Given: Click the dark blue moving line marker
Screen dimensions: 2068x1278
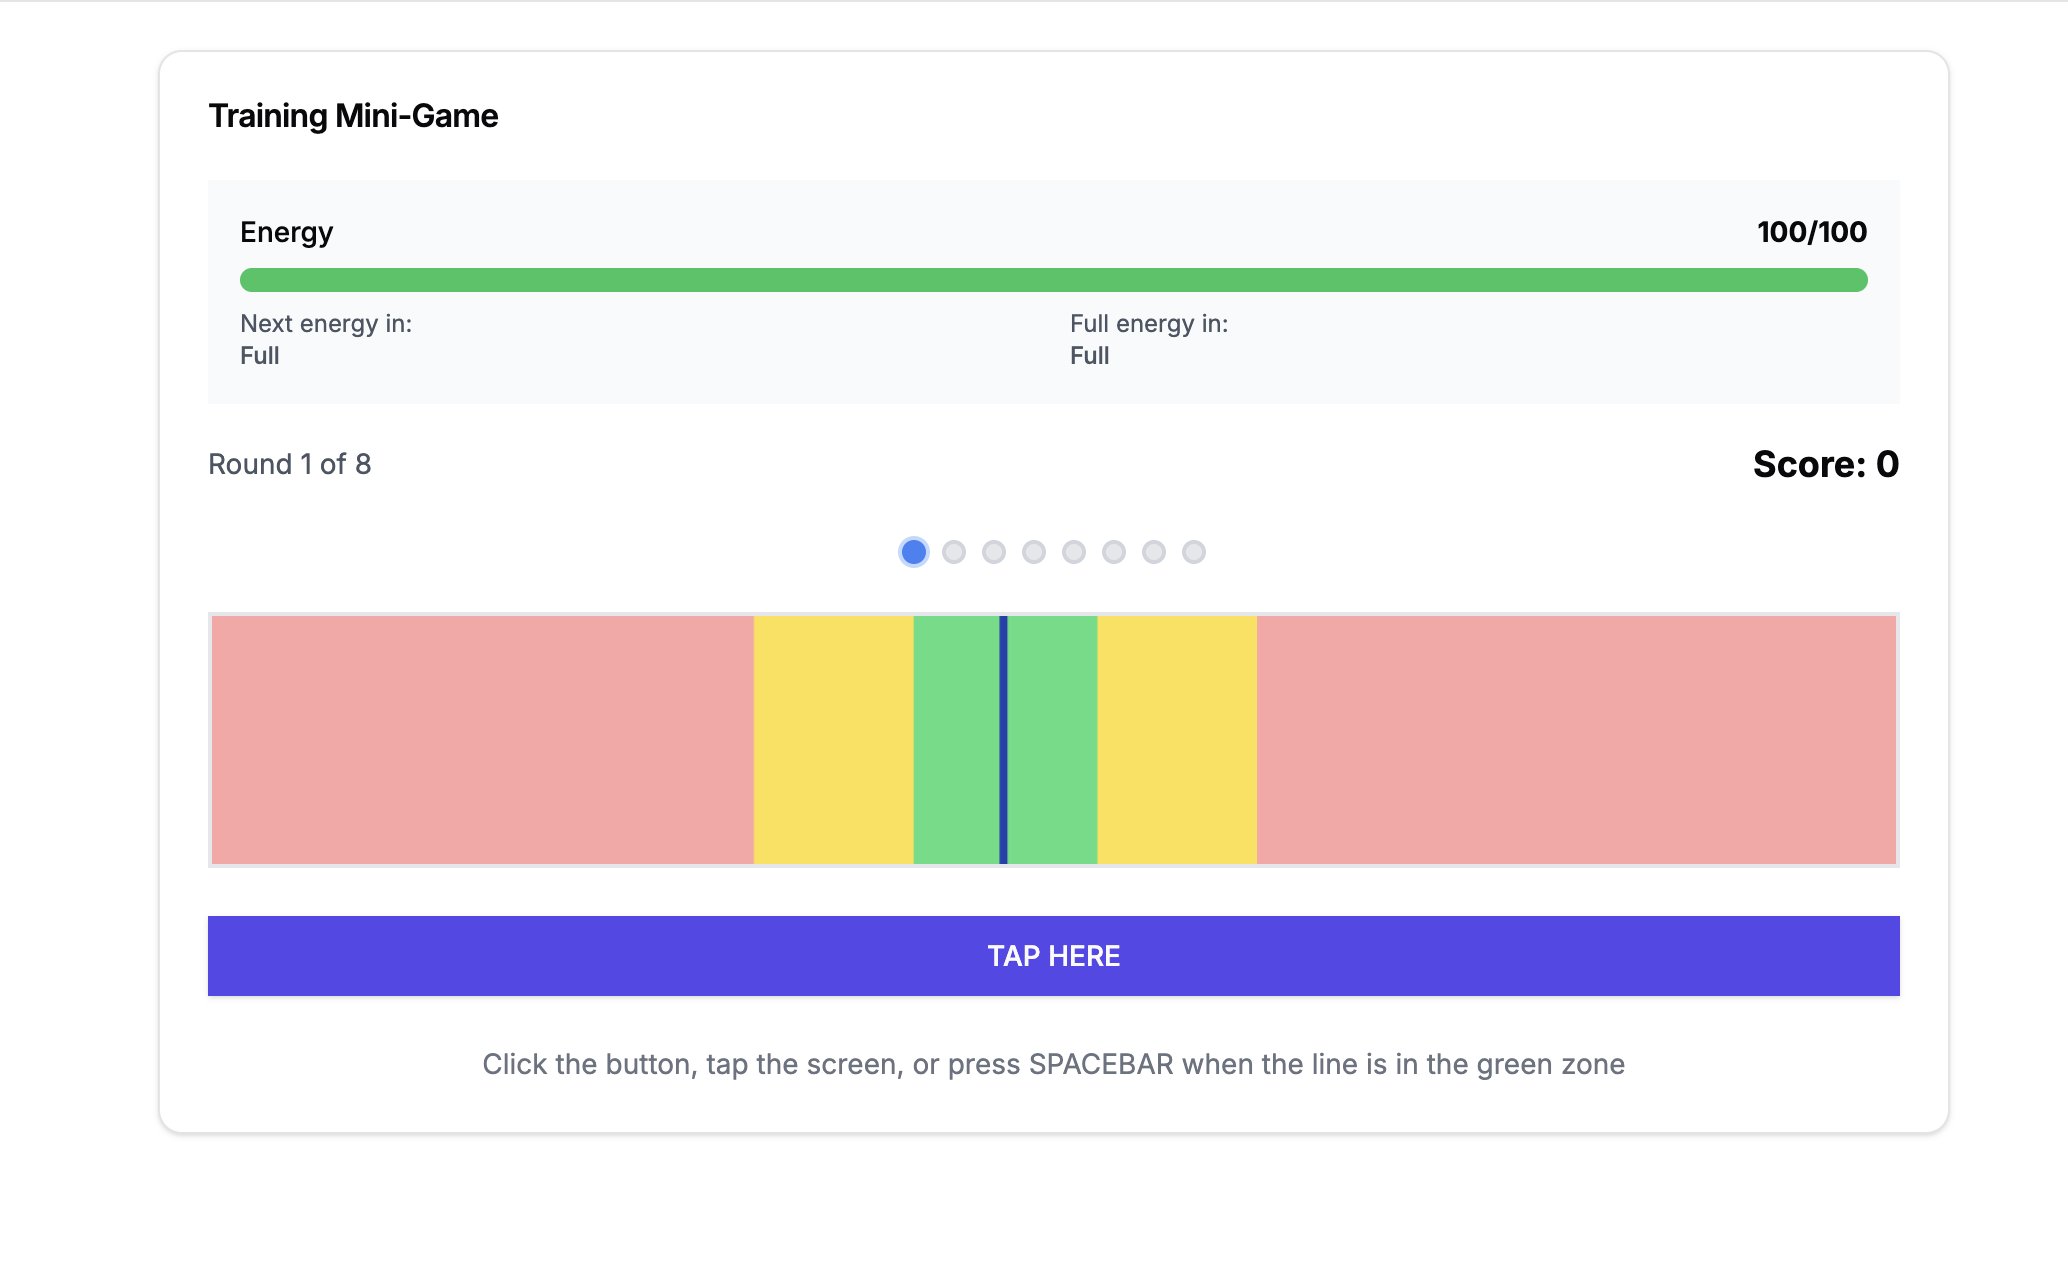Looking at the screenshot, I should (1003, 740).
